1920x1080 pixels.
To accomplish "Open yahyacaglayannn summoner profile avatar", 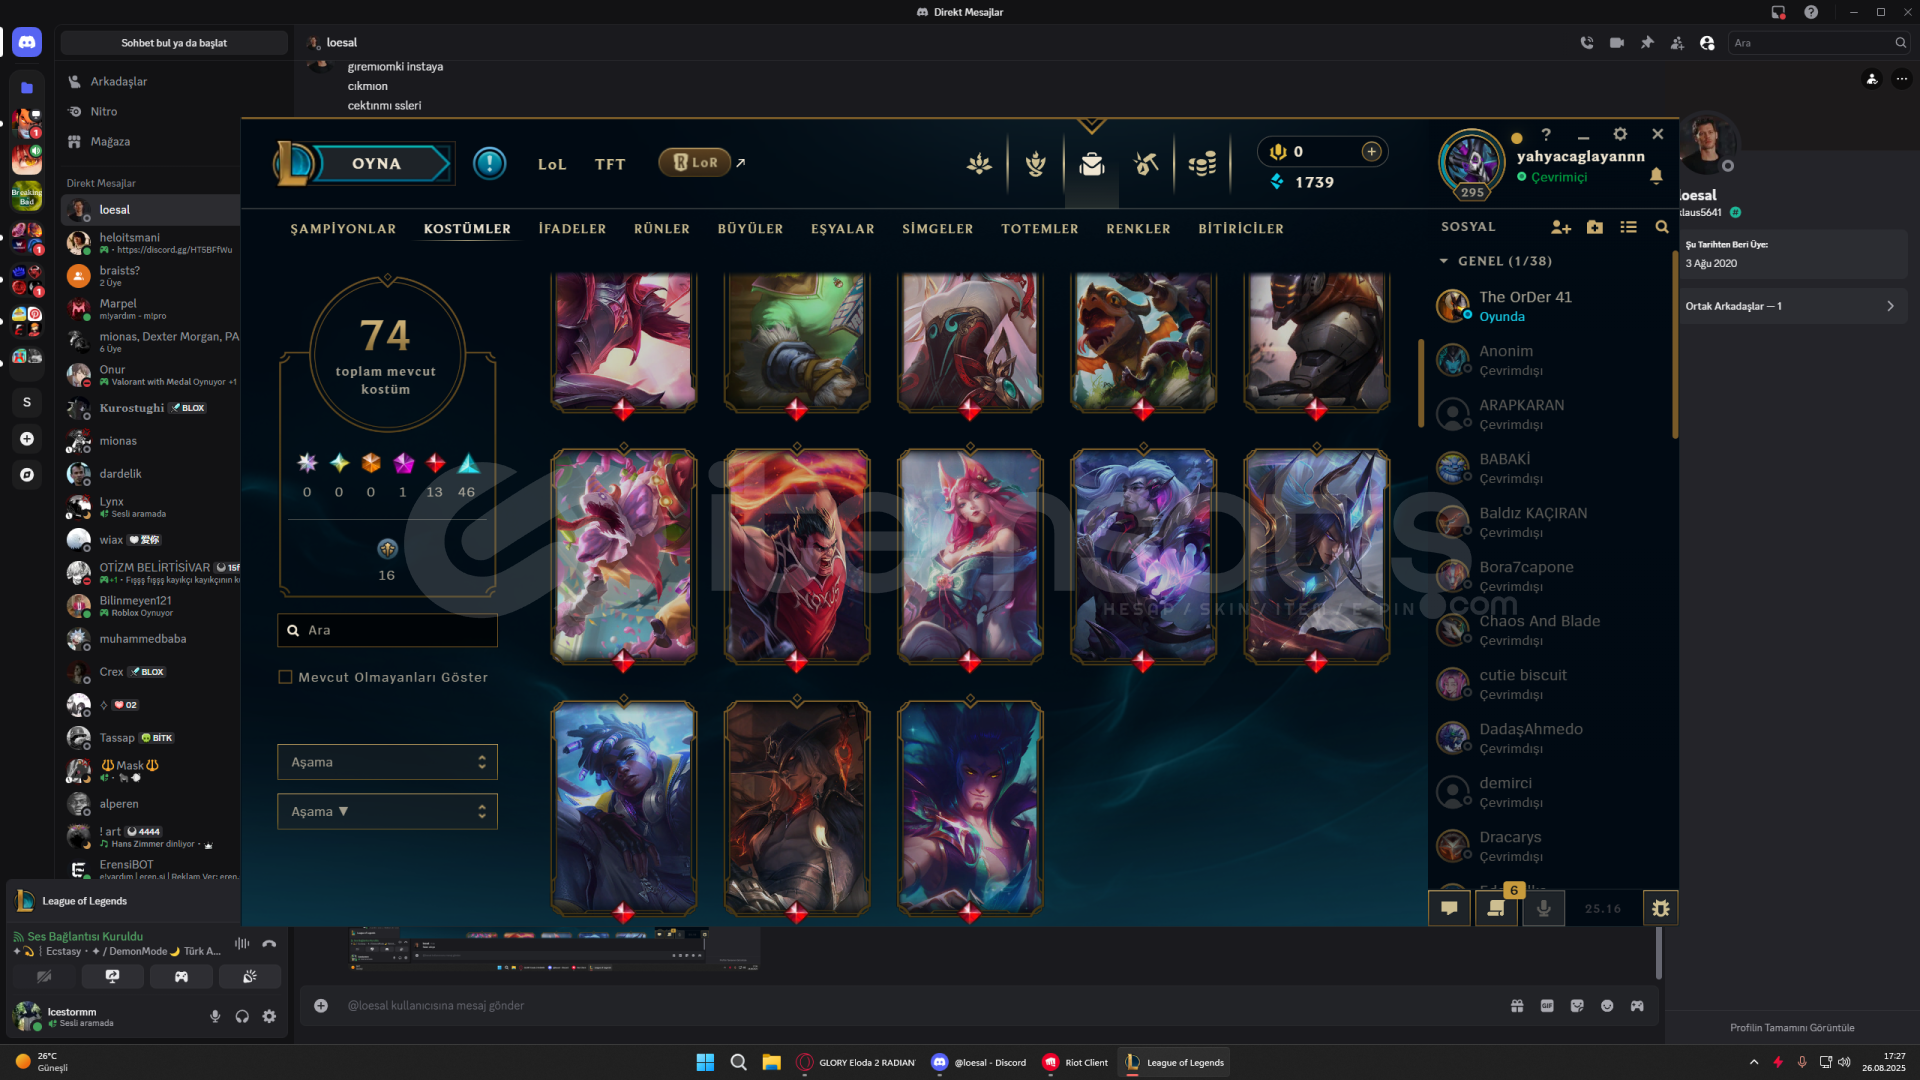I will (x=1471, y=162).
